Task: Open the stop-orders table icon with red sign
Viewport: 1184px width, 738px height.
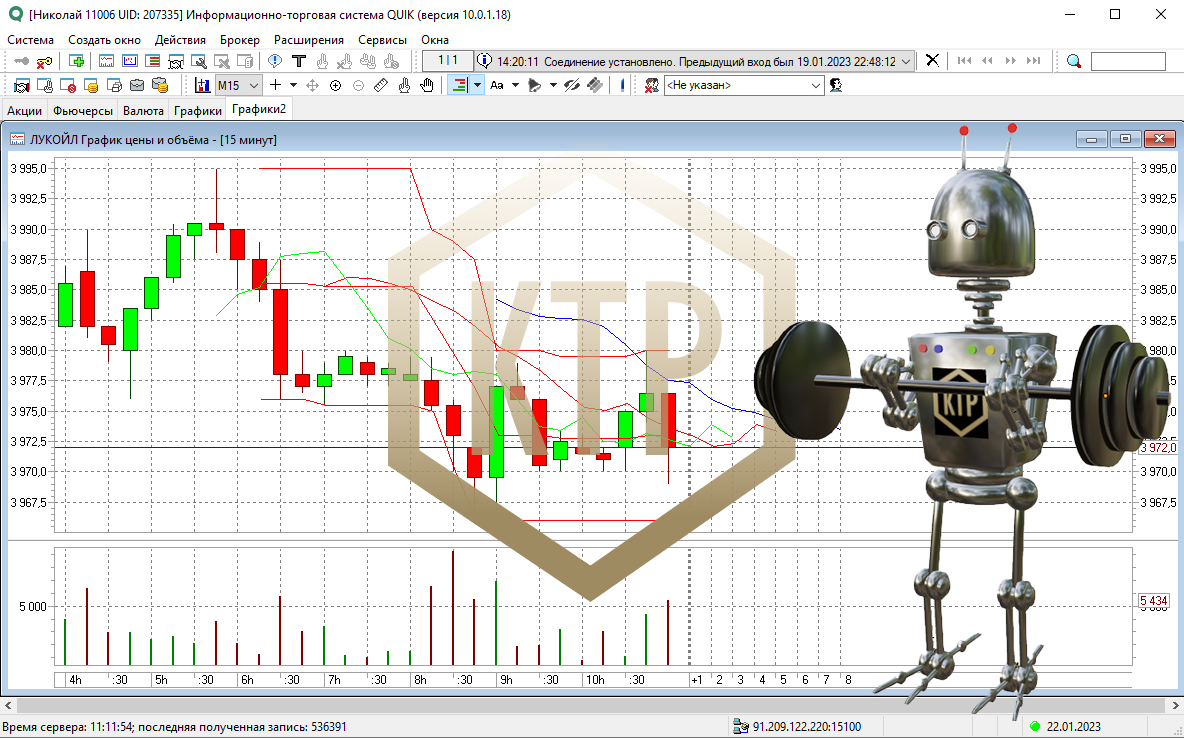Action: pyautogui.click(x=67, y=85)
